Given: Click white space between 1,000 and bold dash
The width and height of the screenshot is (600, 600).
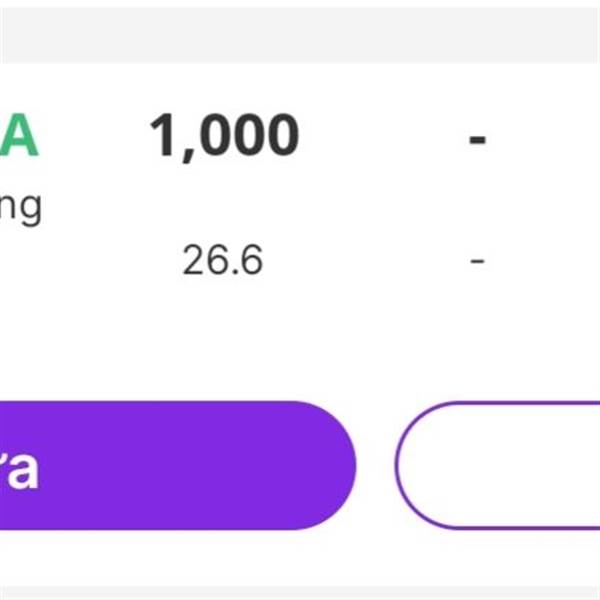Looking at the screenshot, I should (x=385, y=138).
